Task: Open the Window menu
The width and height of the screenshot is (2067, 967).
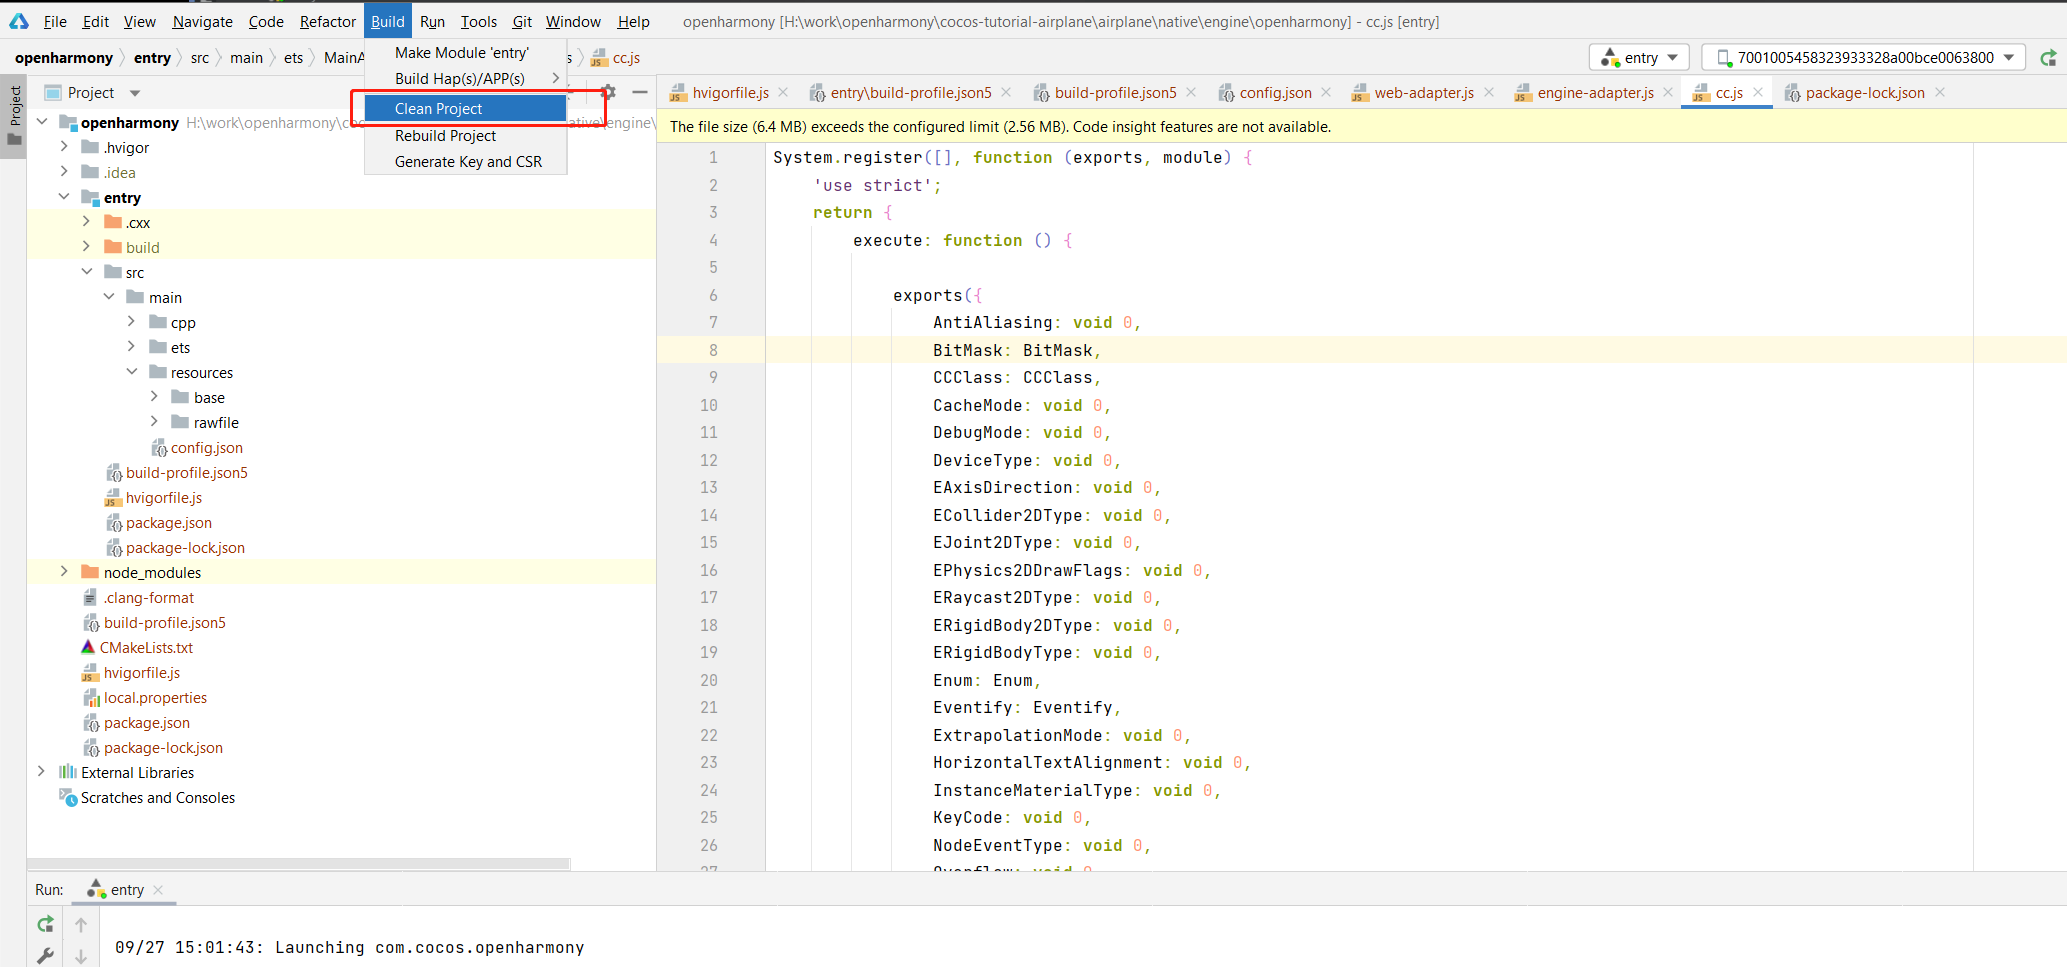Action: [x=573, y=21]
